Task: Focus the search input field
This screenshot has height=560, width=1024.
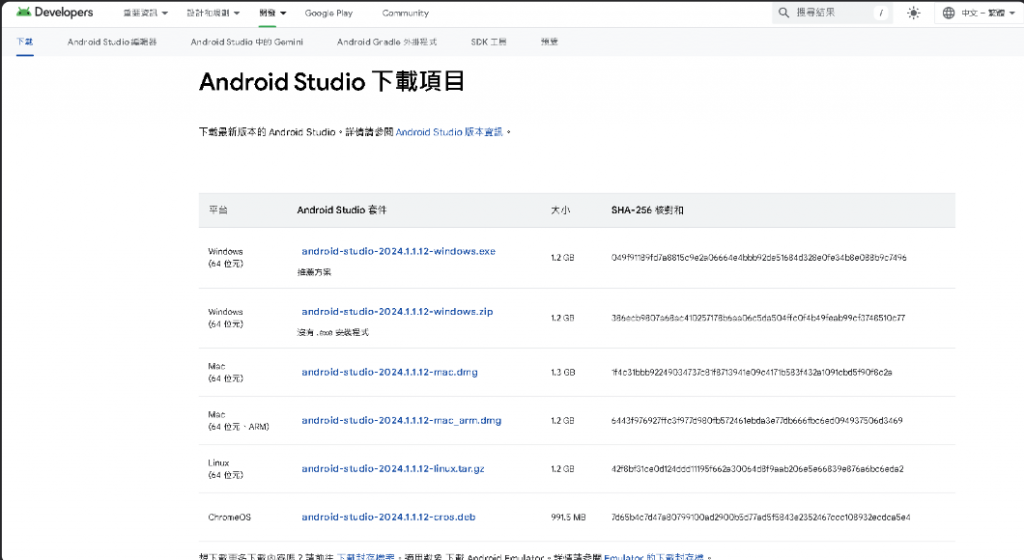Action: 831,13
